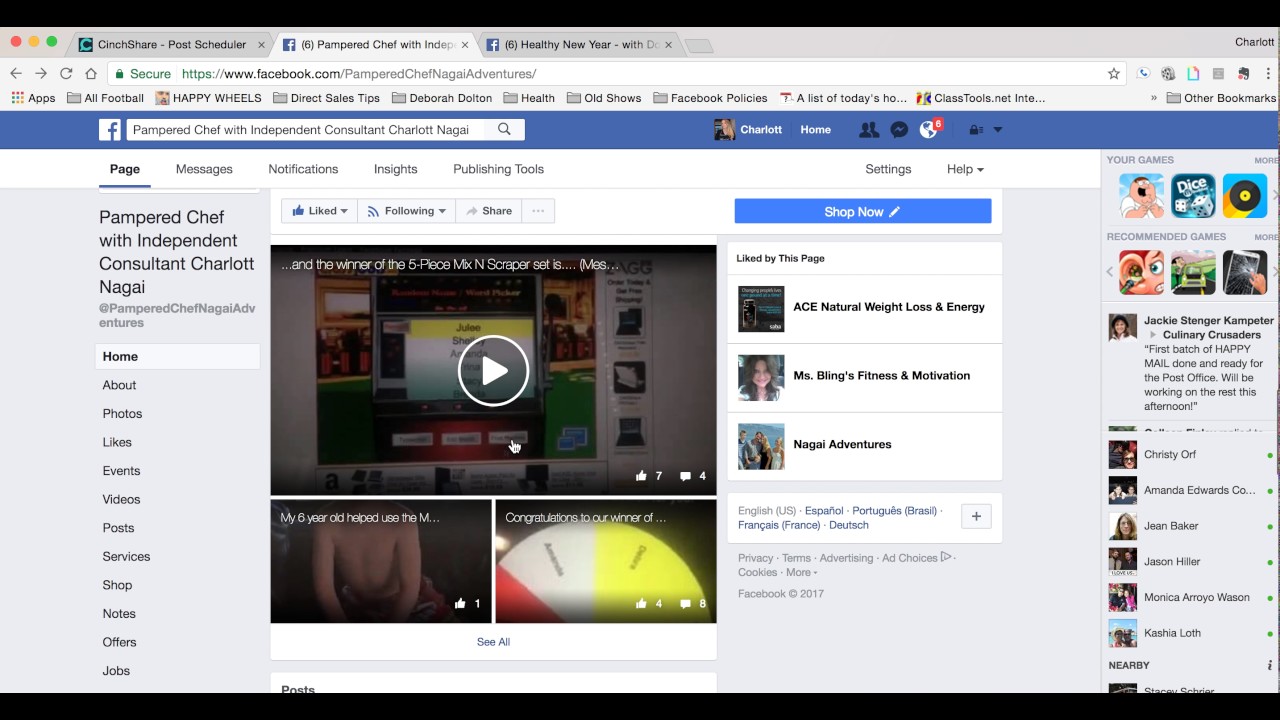Screen dimensions: 1280x720
Task: Select About in the page sidebar
Action: coord(119,385)
